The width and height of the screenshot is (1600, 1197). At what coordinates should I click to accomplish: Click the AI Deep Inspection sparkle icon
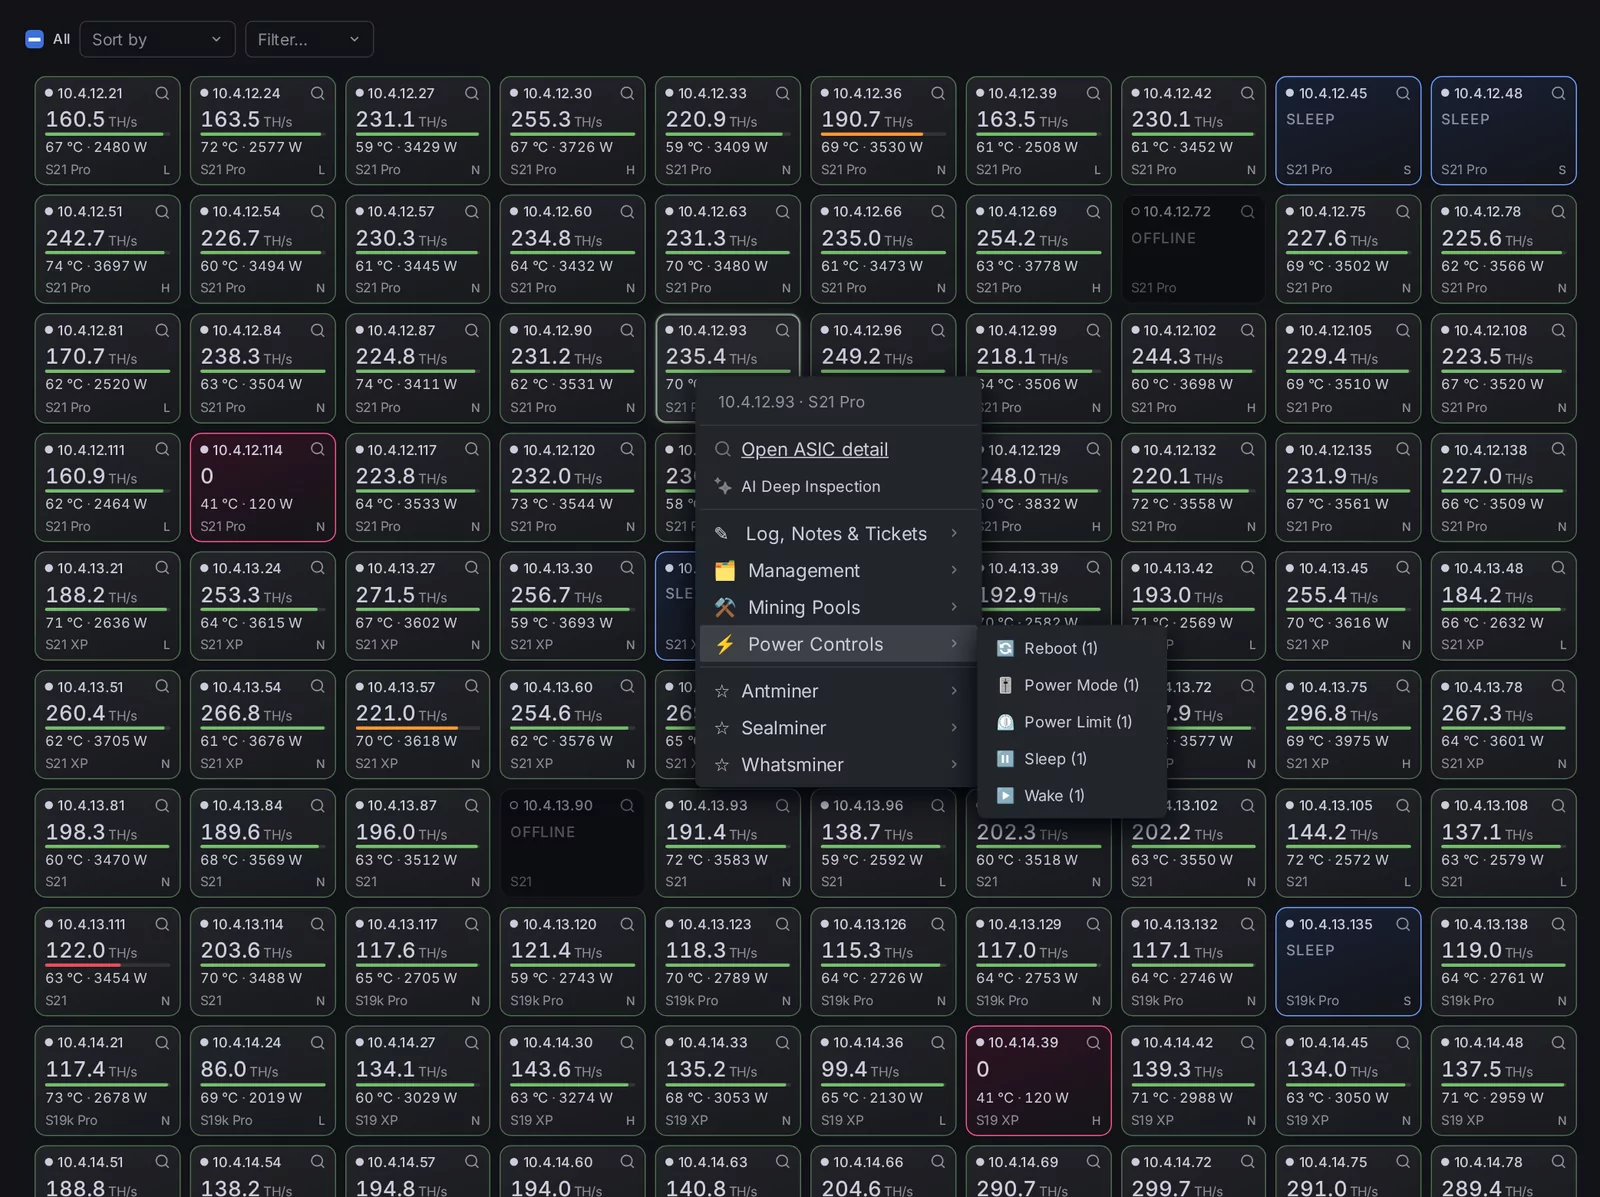point(723,486)
